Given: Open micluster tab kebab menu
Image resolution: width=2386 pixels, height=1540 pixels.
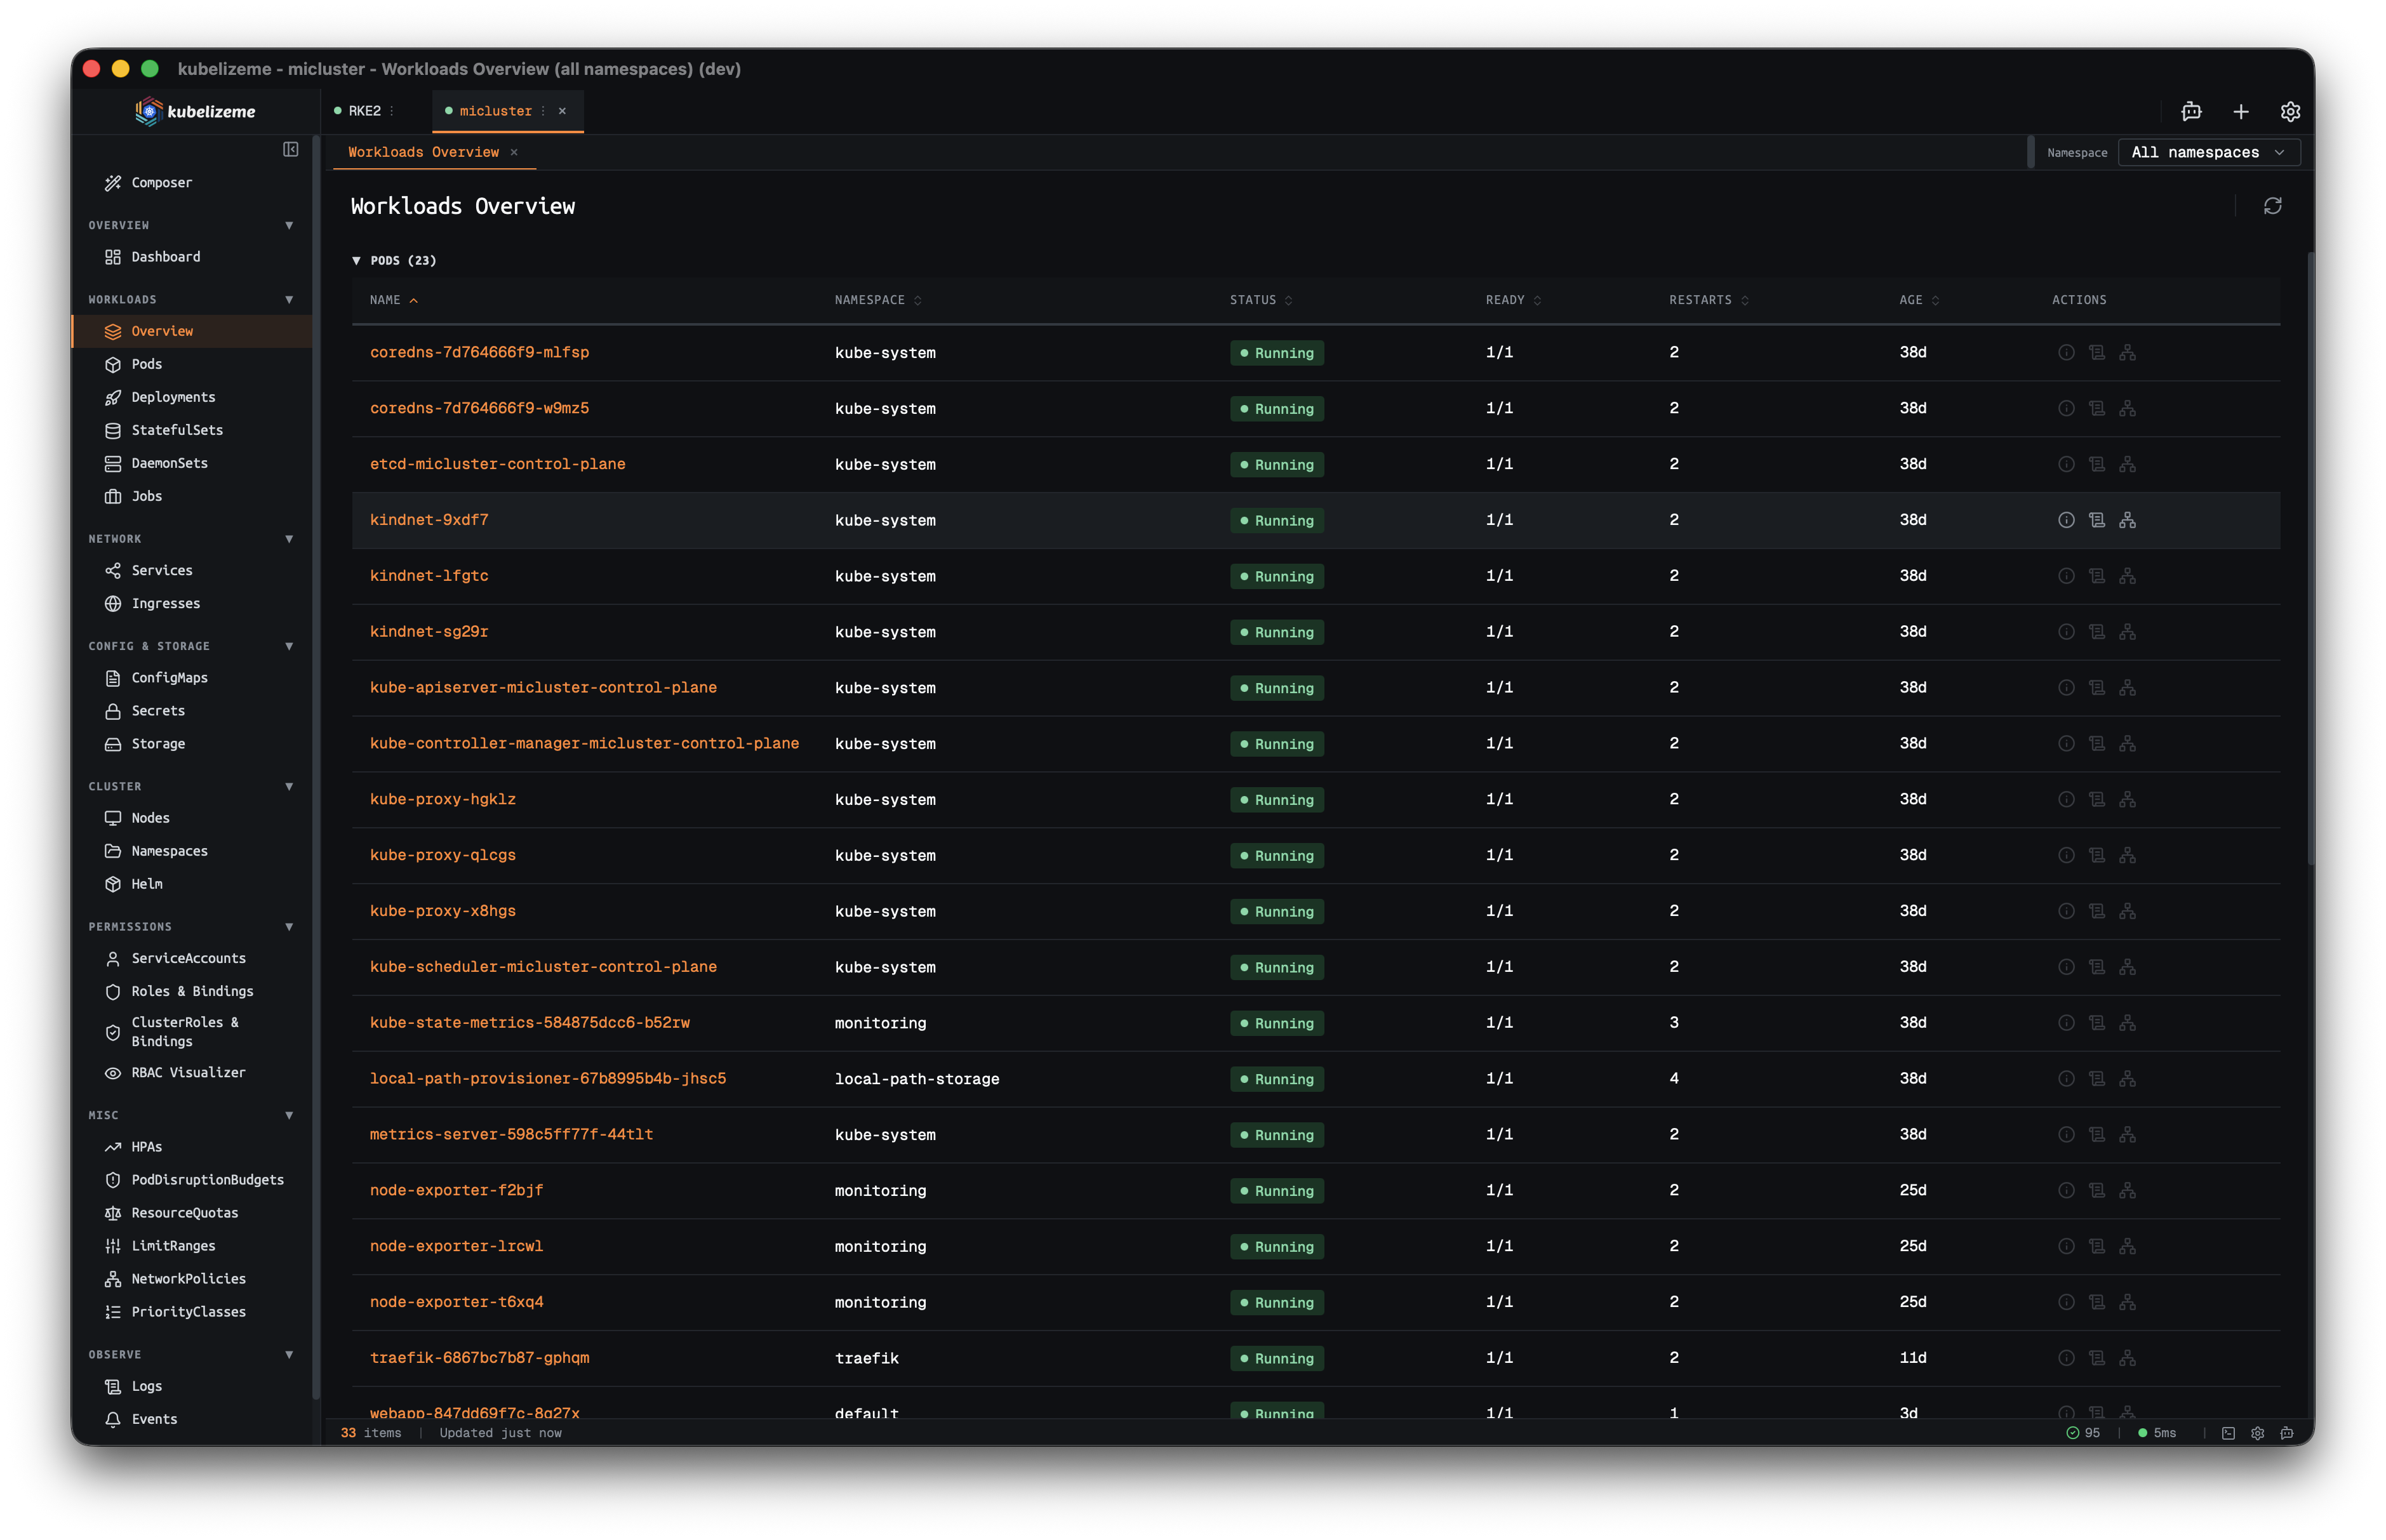Looking at the screenshot, I should point(543,111).
